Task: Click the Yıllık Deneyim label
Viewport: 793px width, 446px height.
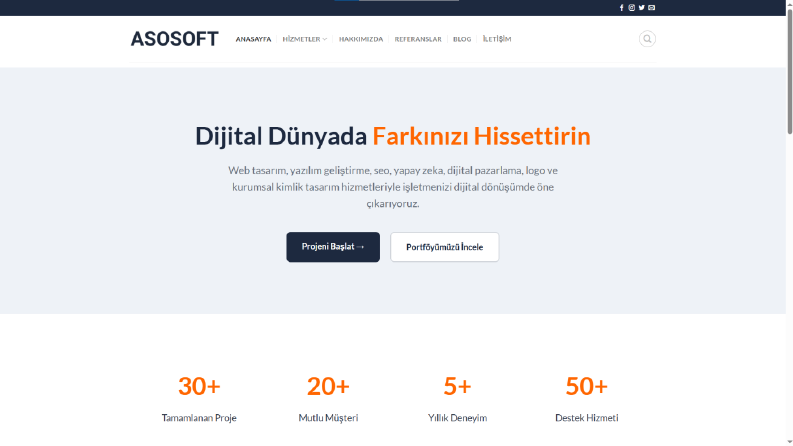Action: 457,418
